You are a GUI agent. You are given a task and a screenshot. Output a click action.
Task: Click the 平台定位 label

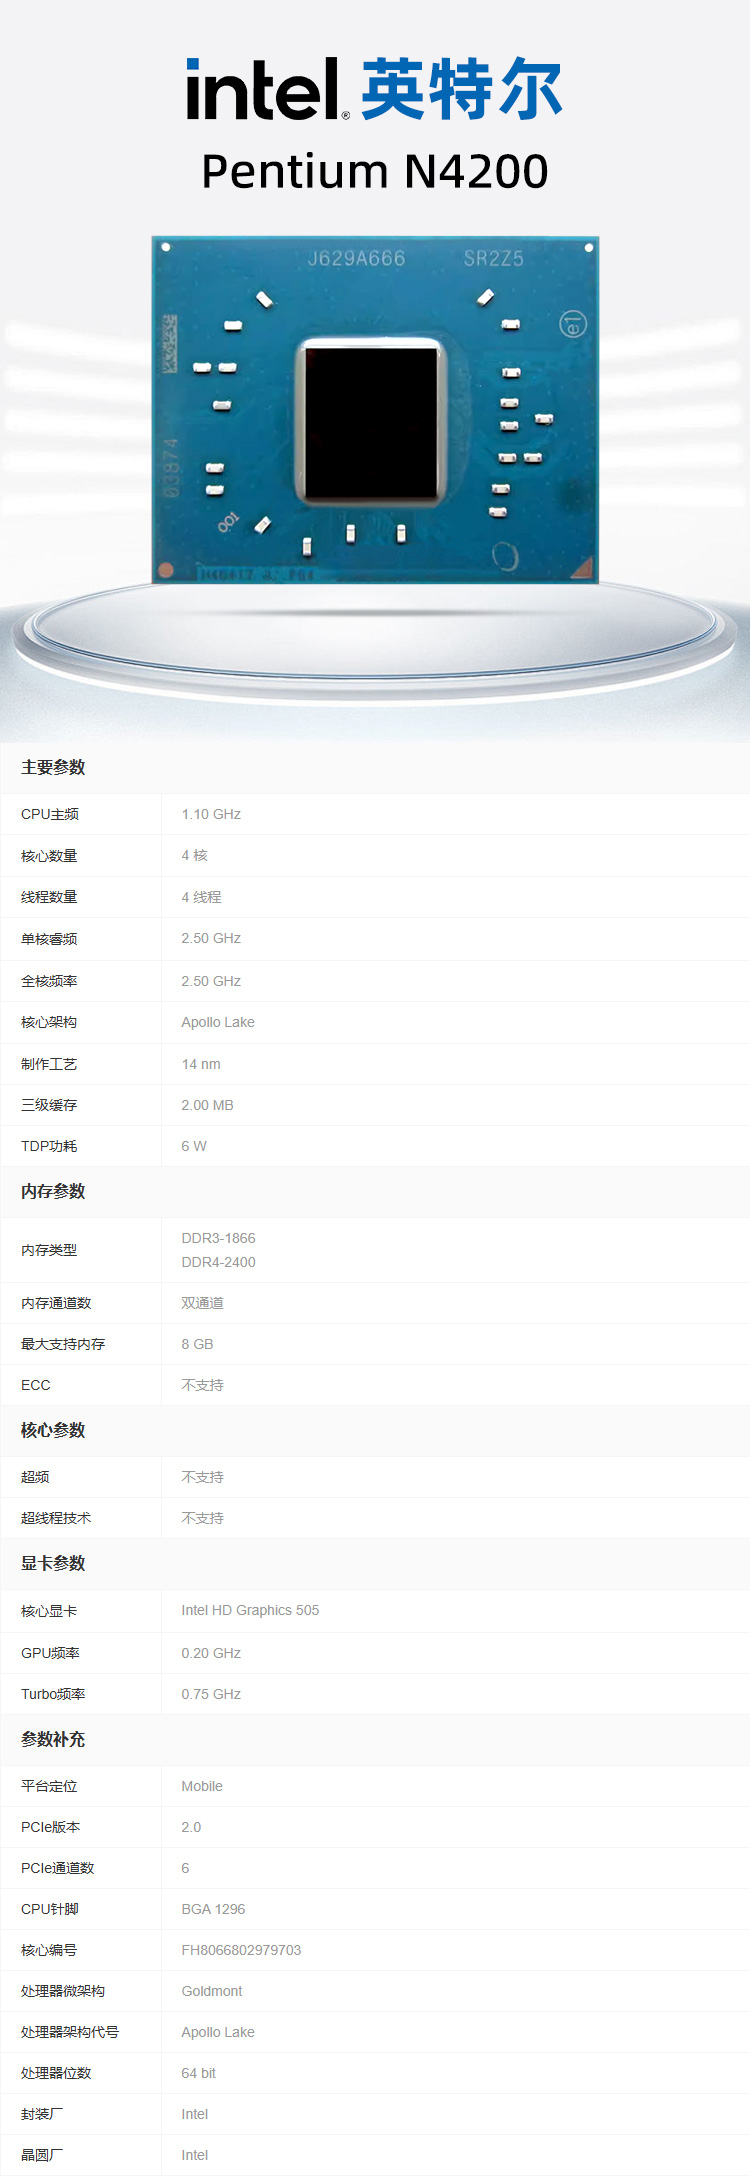(x=49, y=1787)
